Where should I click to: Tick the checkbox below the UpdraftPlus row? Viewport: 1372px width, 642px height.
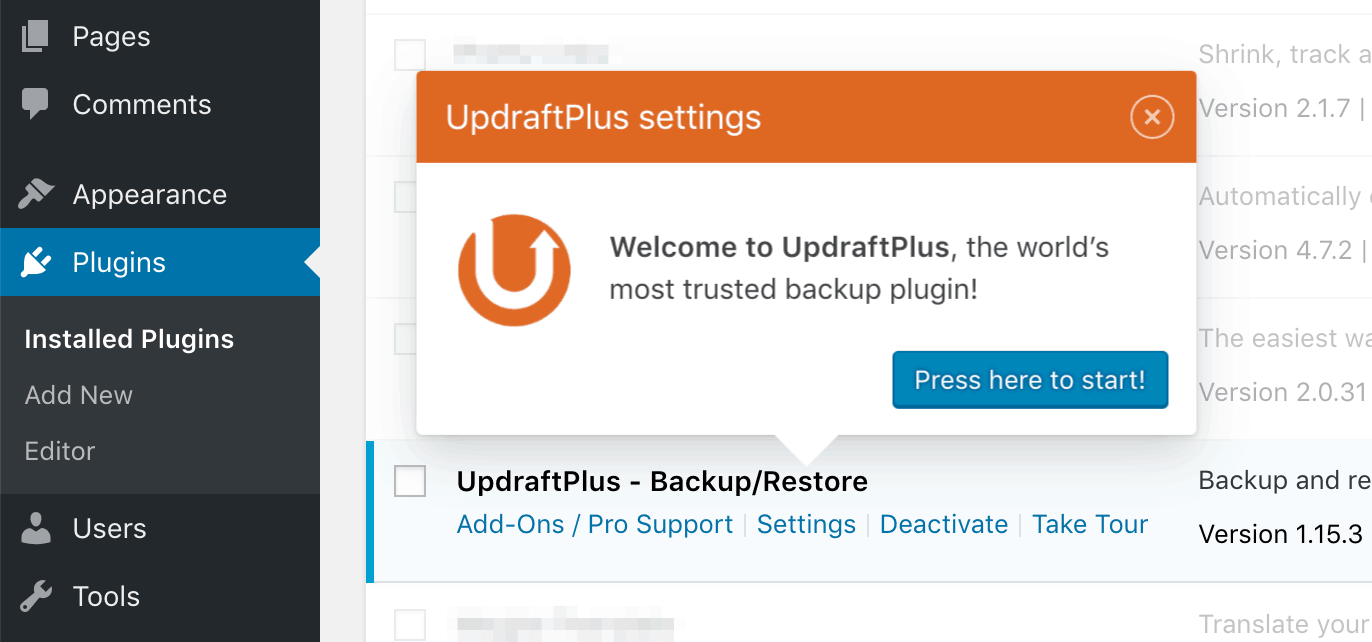click(x=410, y=624)
